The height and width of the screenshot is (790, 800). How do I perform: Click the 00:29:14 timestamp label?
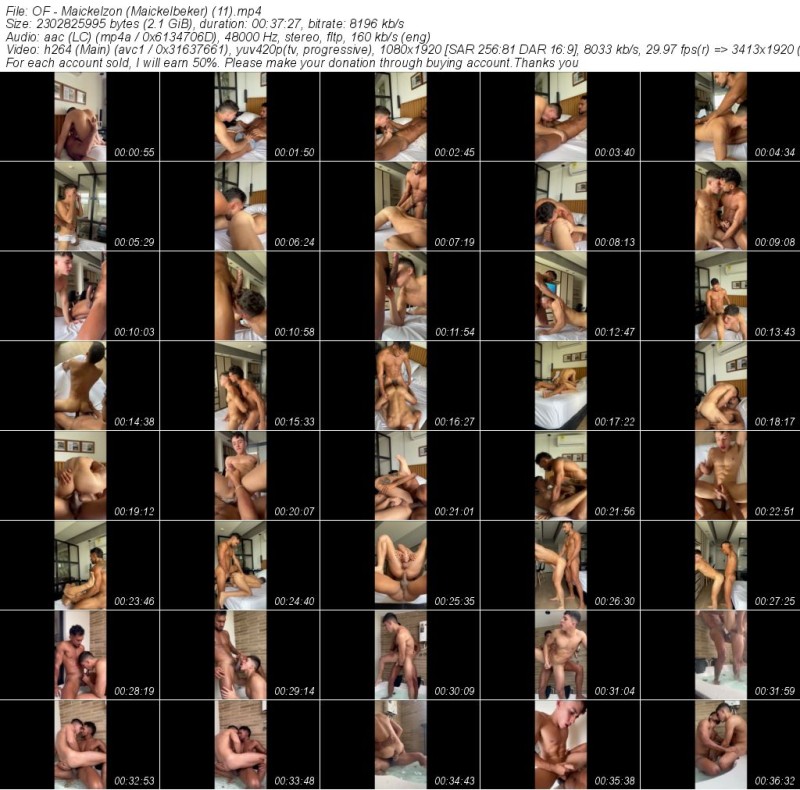click(x=294, y=692)
